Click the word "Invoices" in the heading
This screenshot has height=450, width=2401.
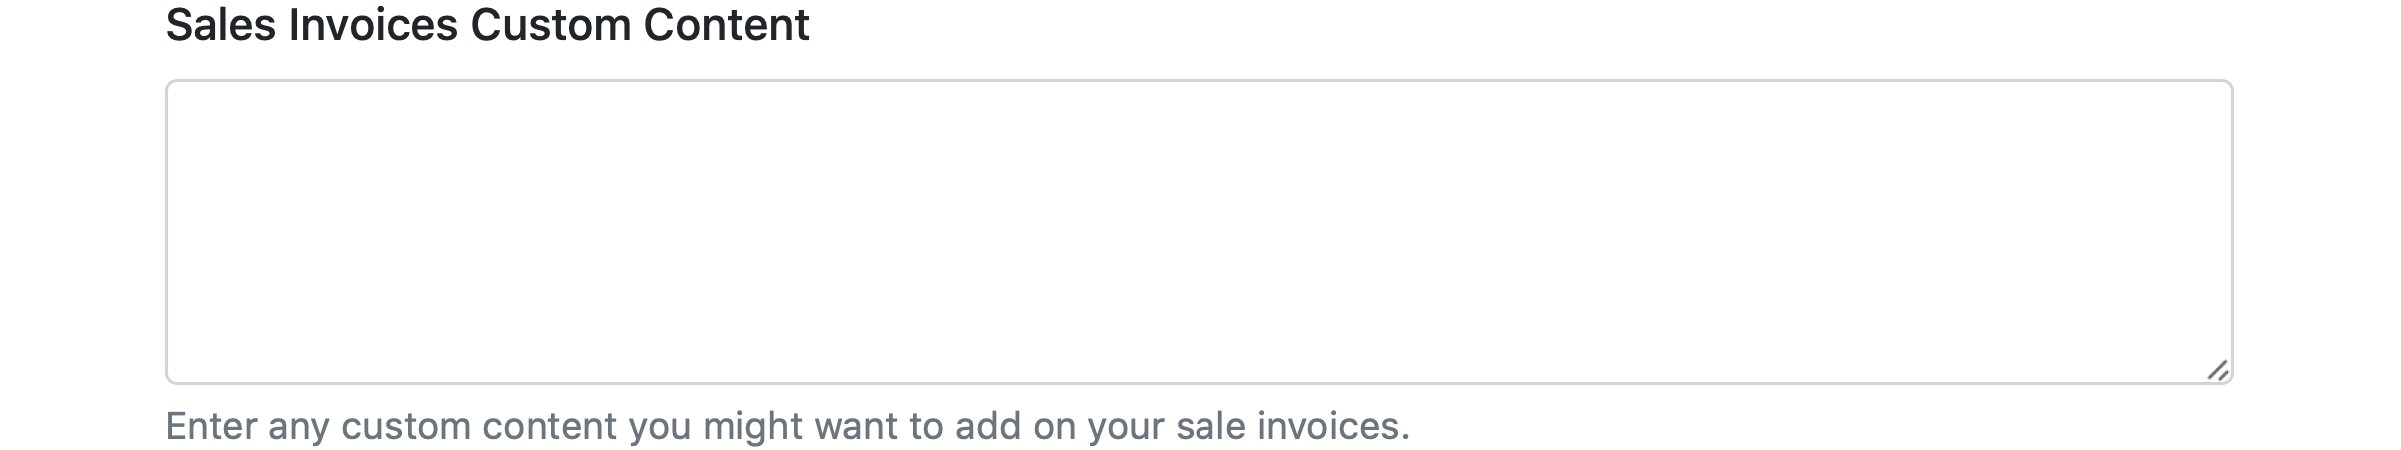pos(373,25)
